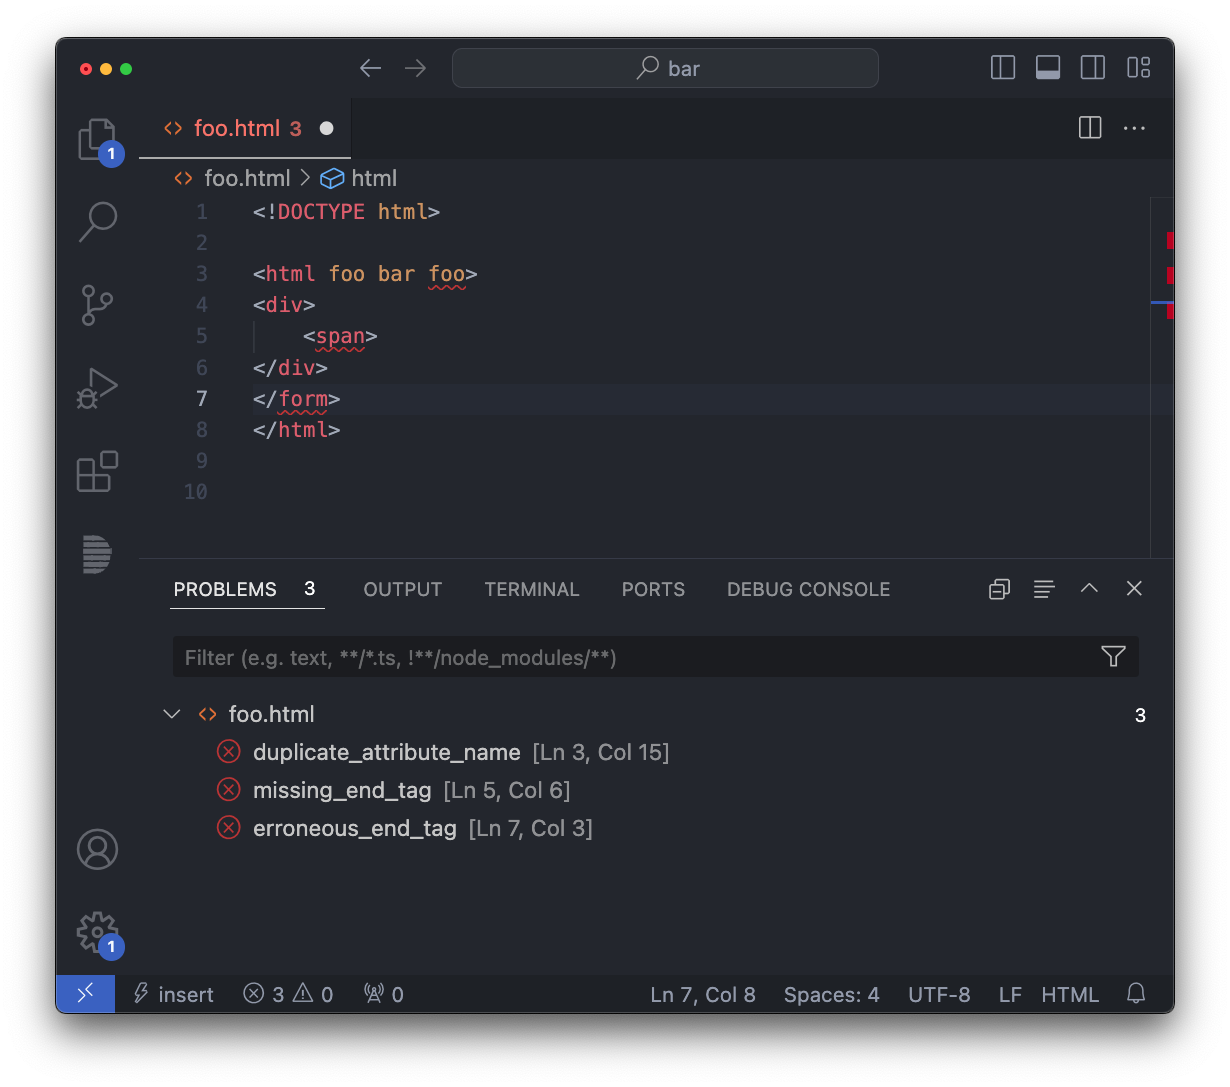This screenshot has height=1087, width=1230.
Task: Toggle the secondary side bar layout icon
Action: click(1093, 67)
